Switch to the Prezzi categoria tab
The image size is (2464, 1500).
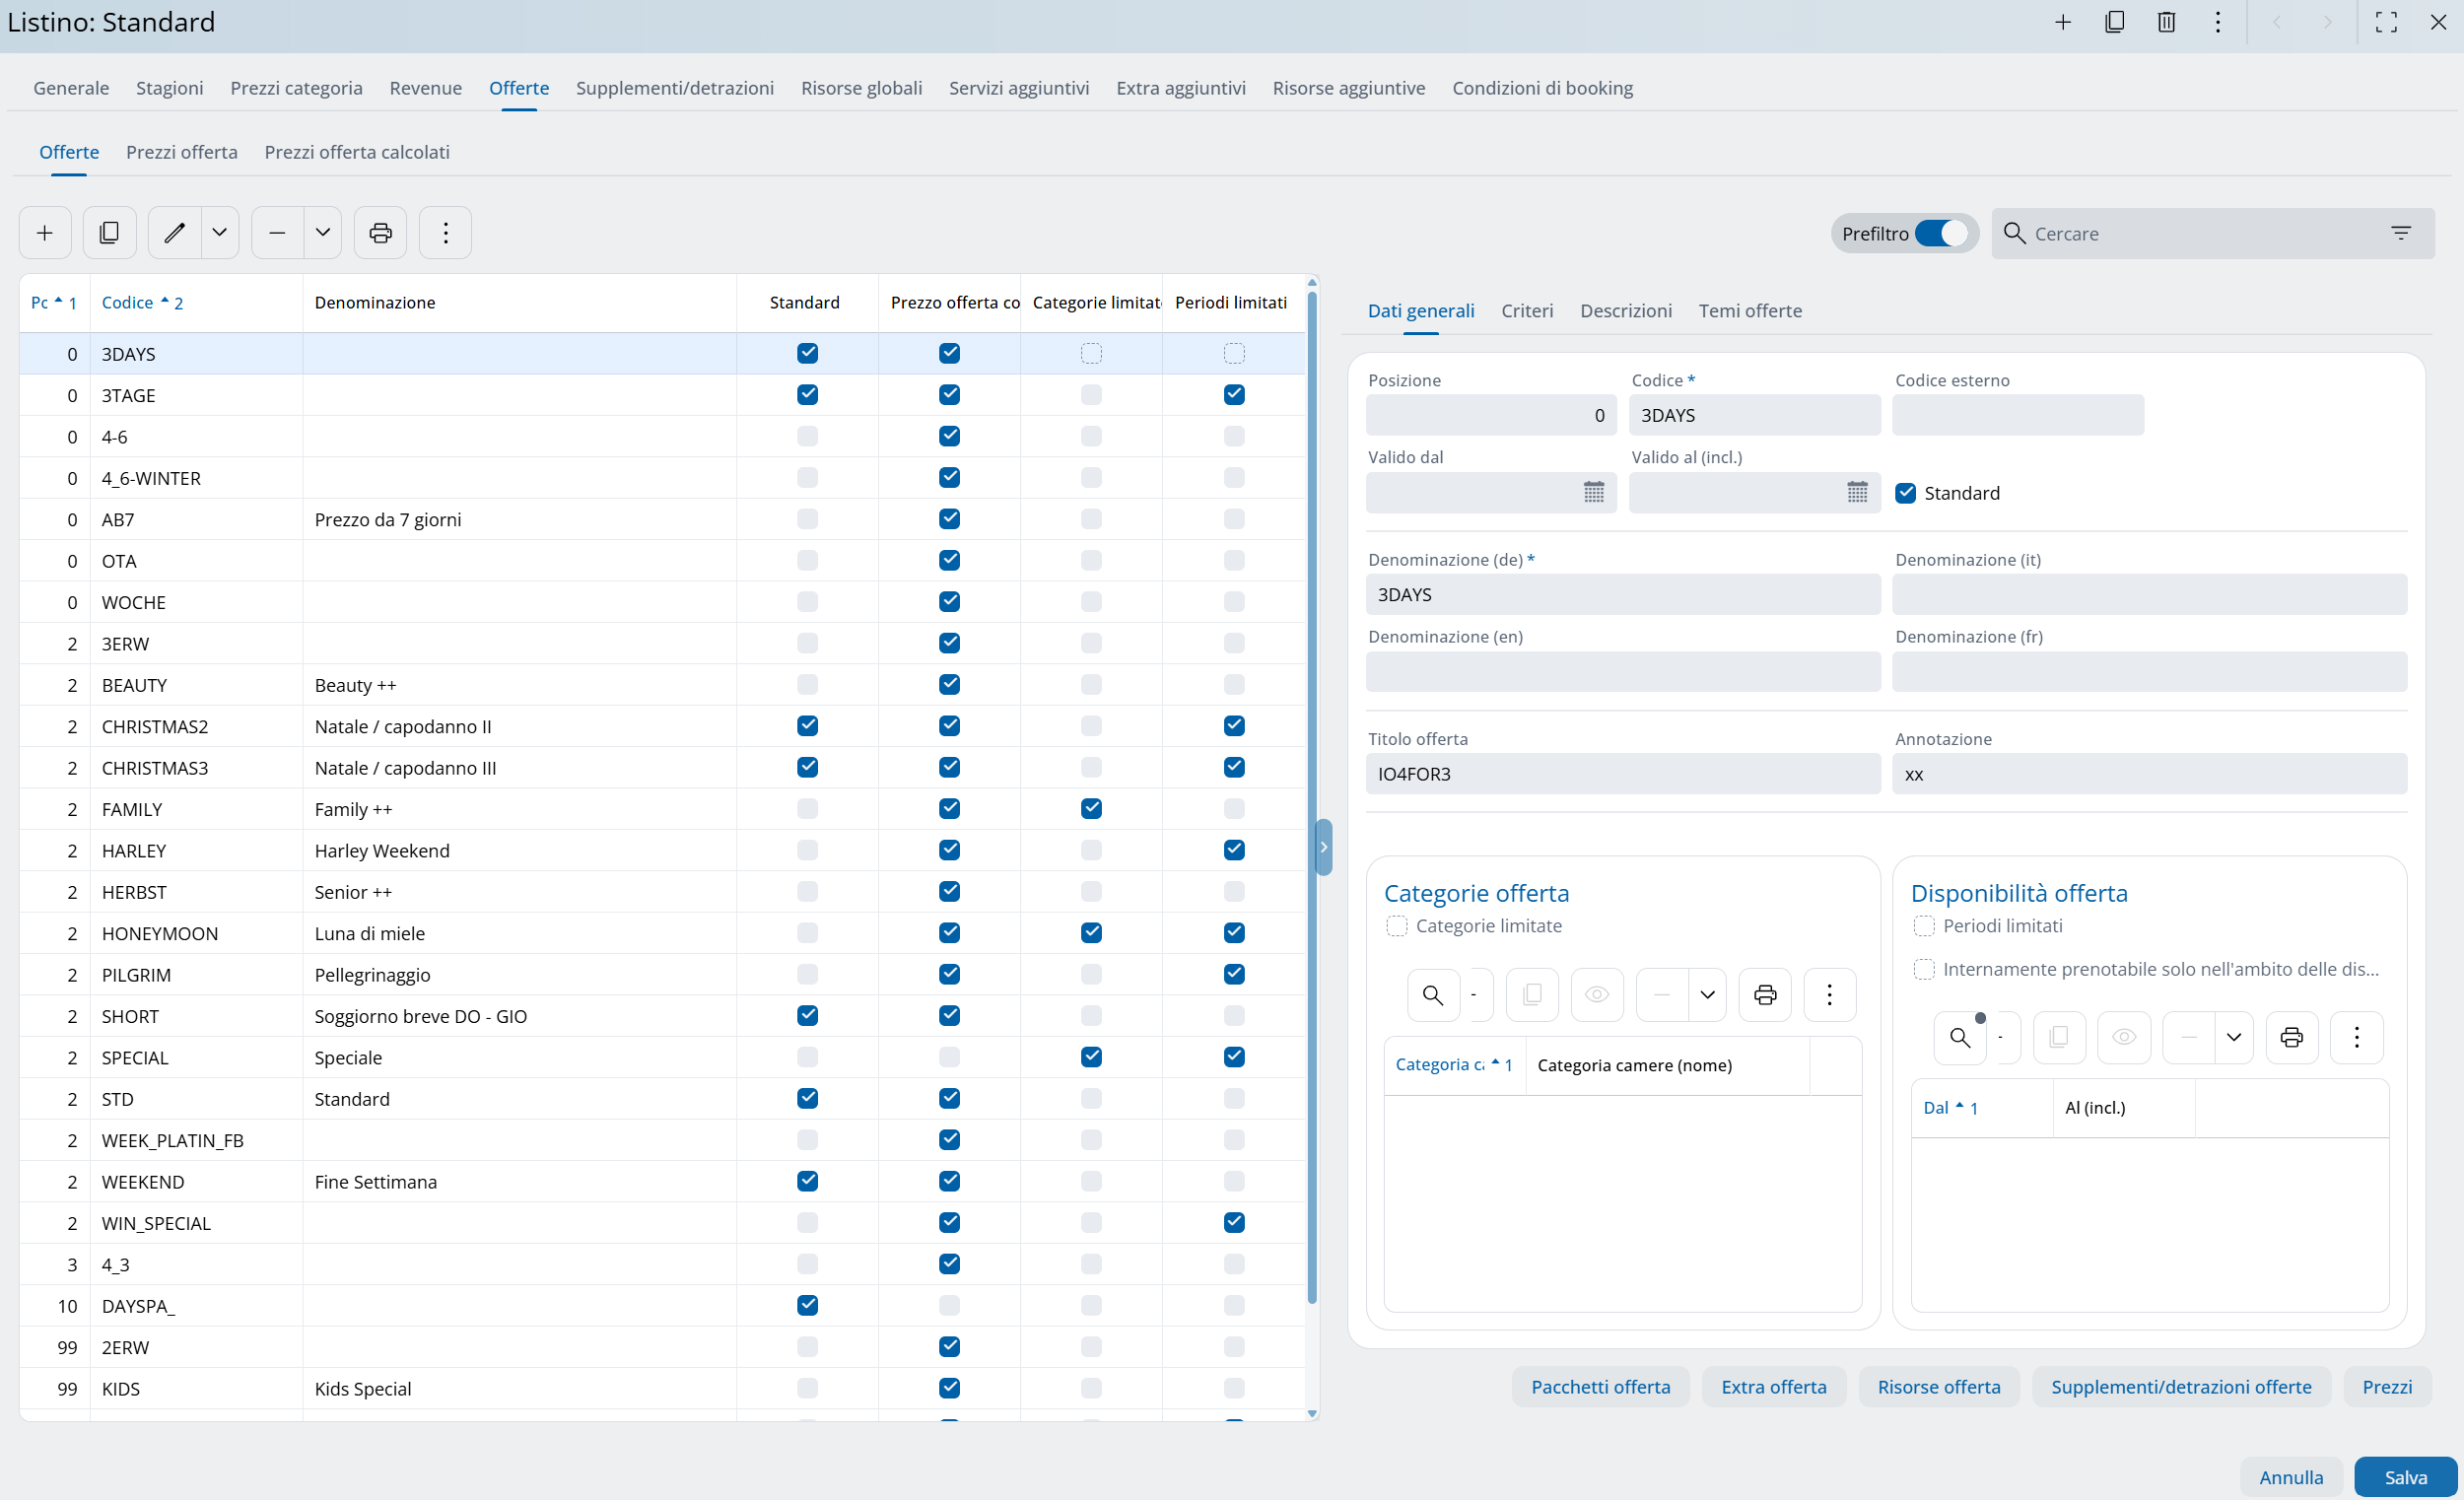pos(296,88)
